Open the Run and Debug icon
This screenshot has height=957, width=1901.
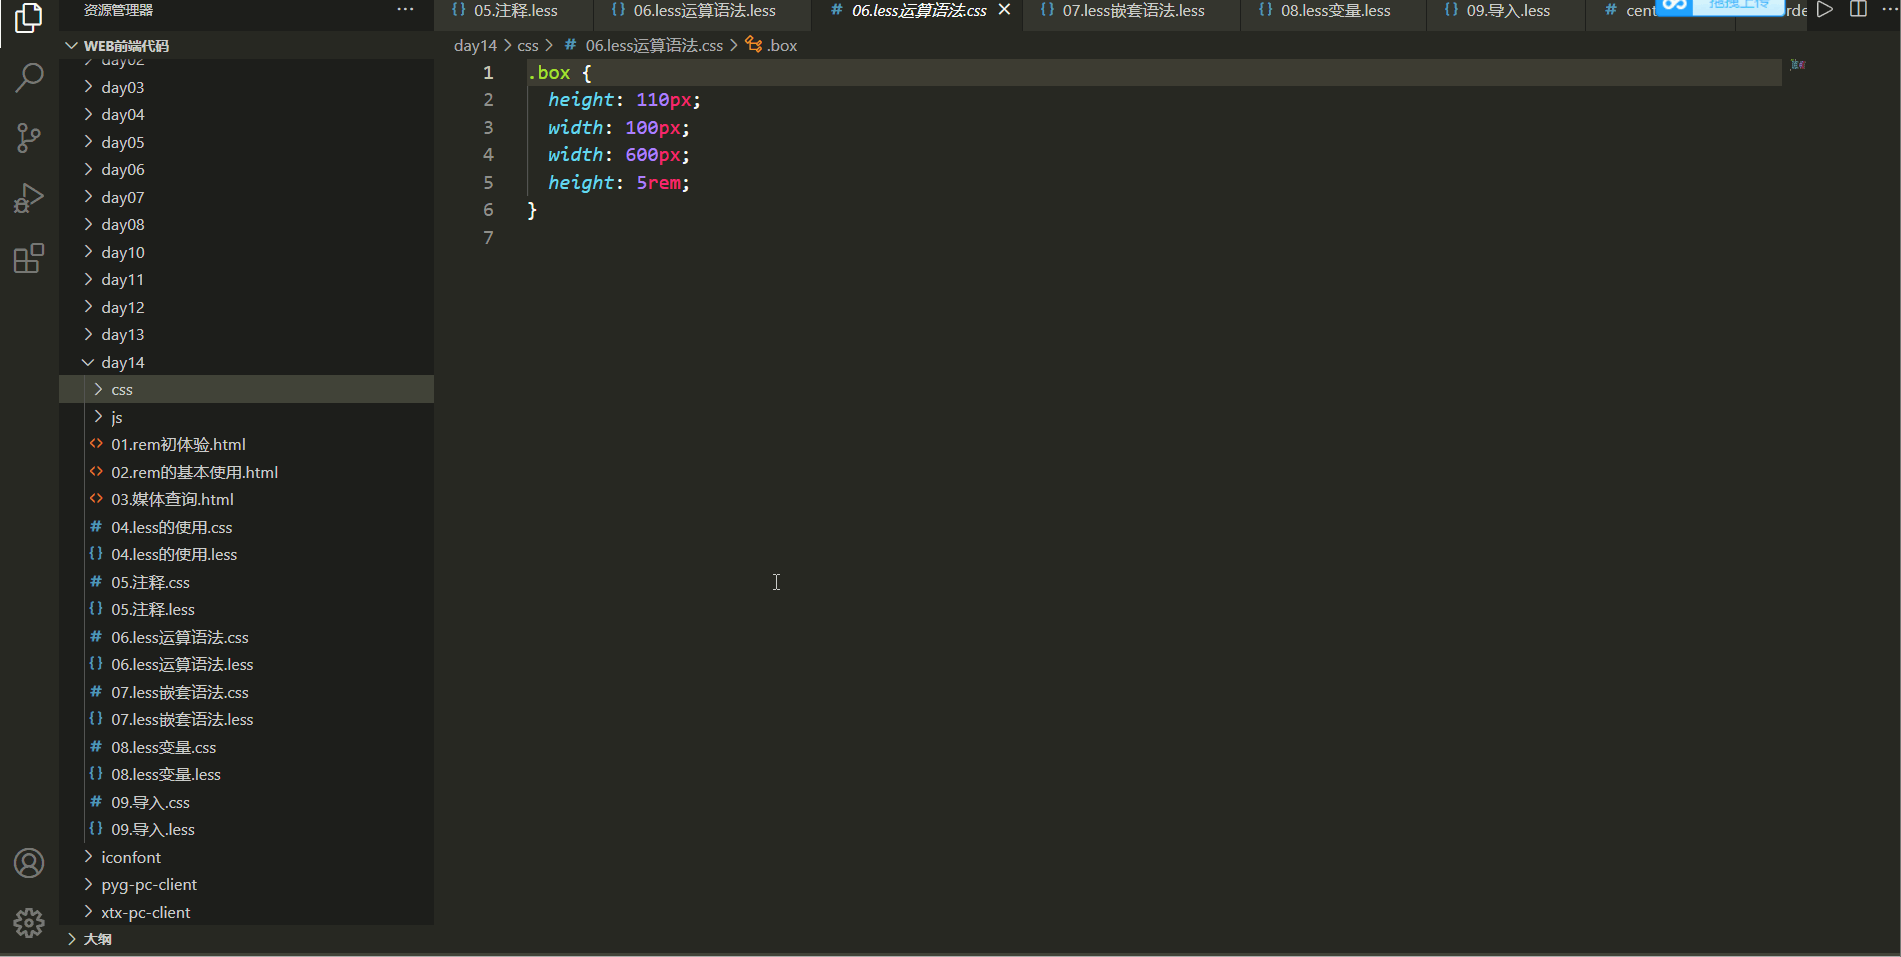click(x=29, y=198)
